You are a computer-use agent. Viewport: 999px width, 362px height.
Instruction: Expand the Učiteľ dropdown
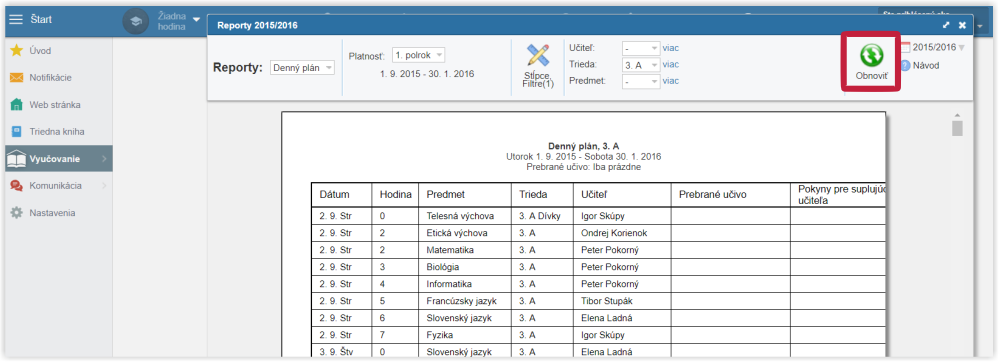(x=640, y=48)
